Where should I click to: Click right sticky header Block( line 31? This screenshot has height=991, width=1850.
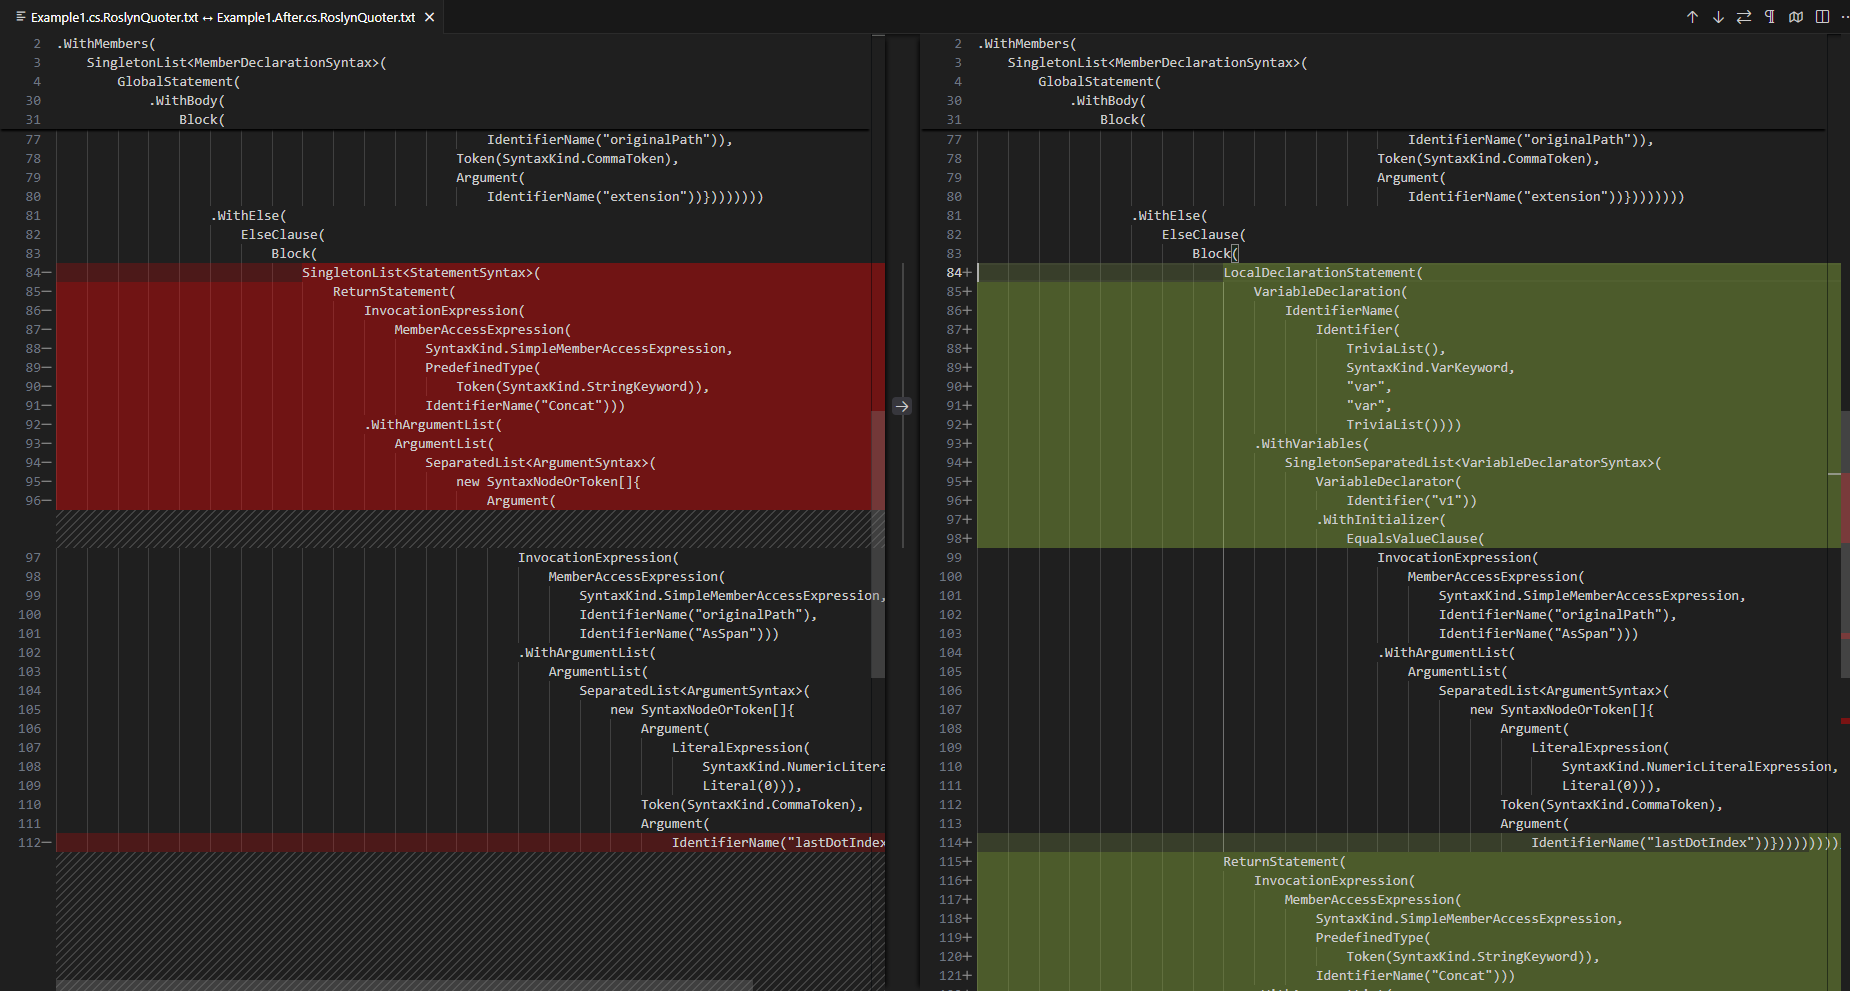point(1123,119)
